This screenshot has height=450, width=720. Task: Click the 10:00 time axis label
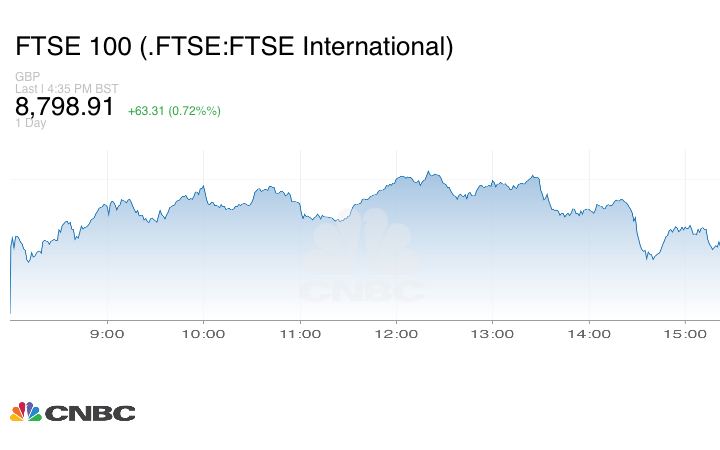[203, 334]
